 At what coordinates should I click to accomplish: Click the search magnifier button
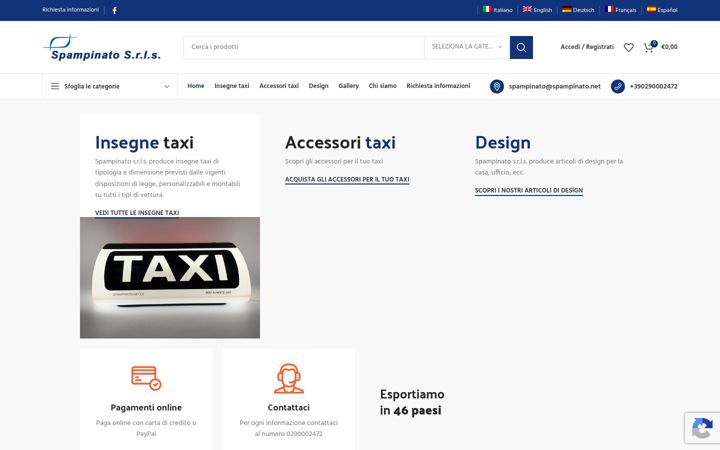coord(521,47)
